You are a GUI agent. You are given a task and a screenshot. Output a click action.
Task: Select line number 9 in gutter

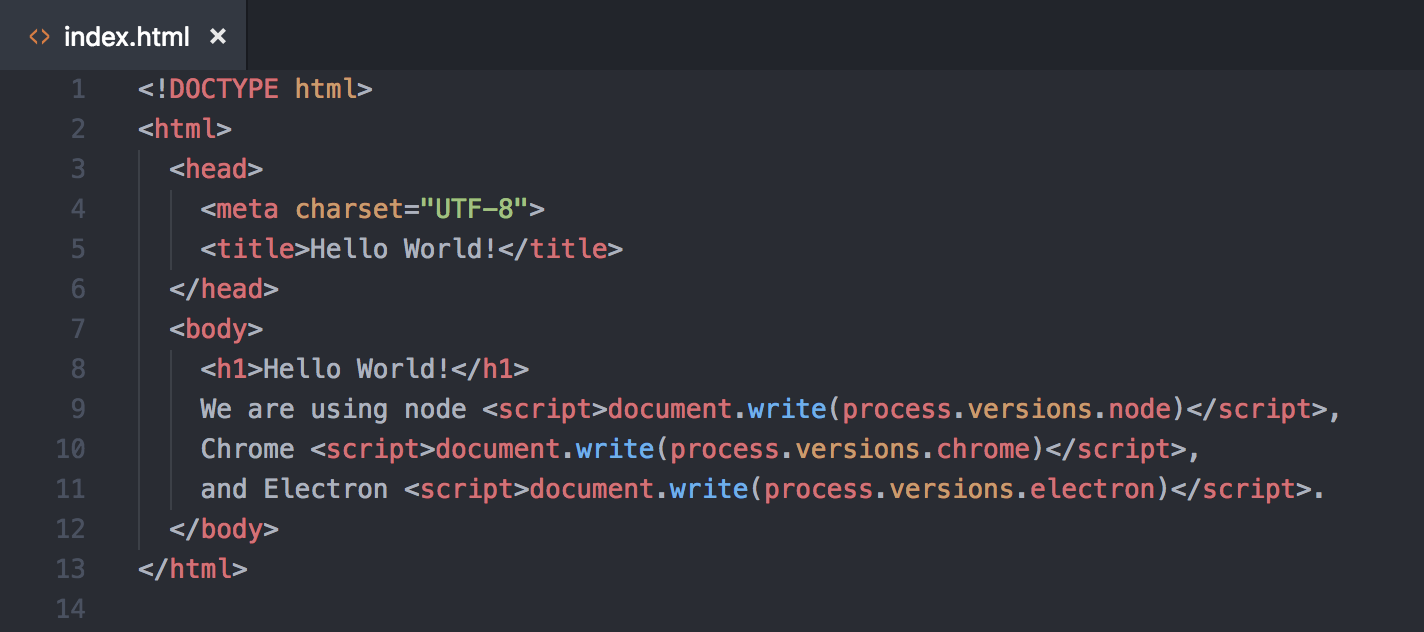(x=78, y=409)
